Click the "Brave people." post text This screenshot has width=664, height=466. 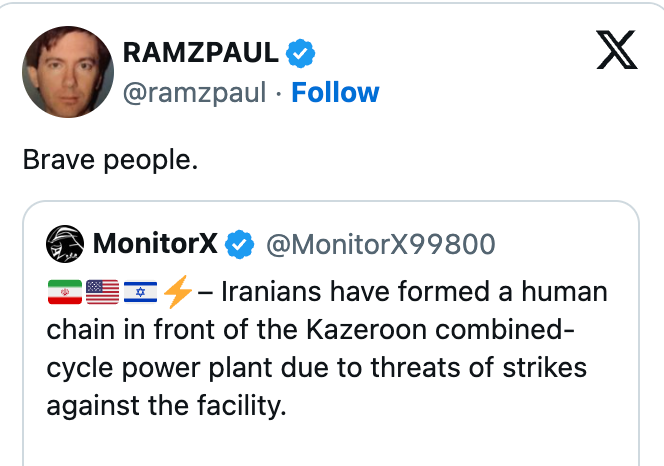pyautogui.click(x=111, y=160)
